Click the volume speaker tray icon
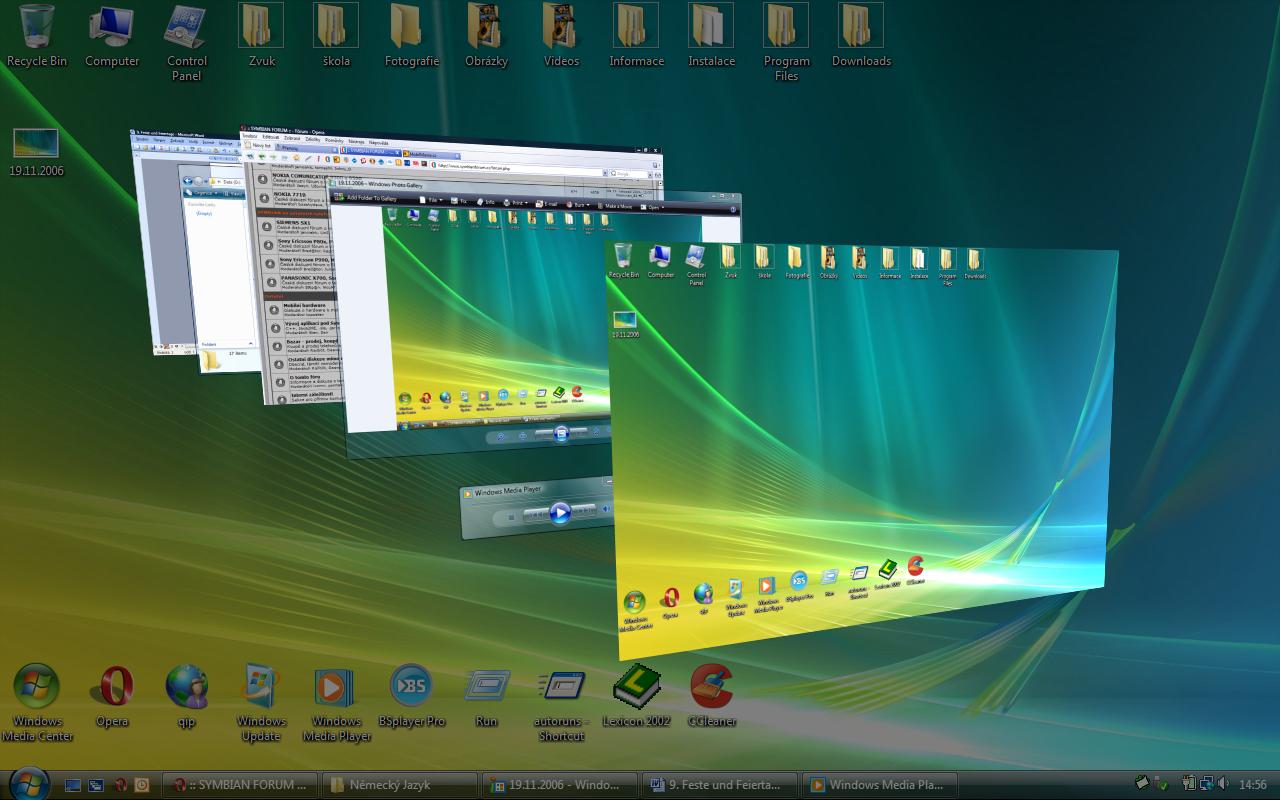Viewport: 1280px width, 800px height. click(x=1224, y=784)
